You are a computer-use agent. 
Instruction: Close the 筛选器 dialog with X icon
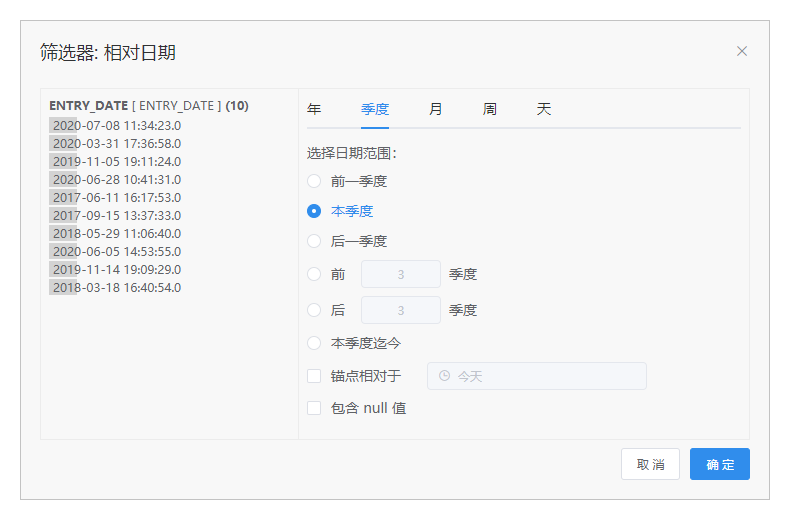[742, 51]
